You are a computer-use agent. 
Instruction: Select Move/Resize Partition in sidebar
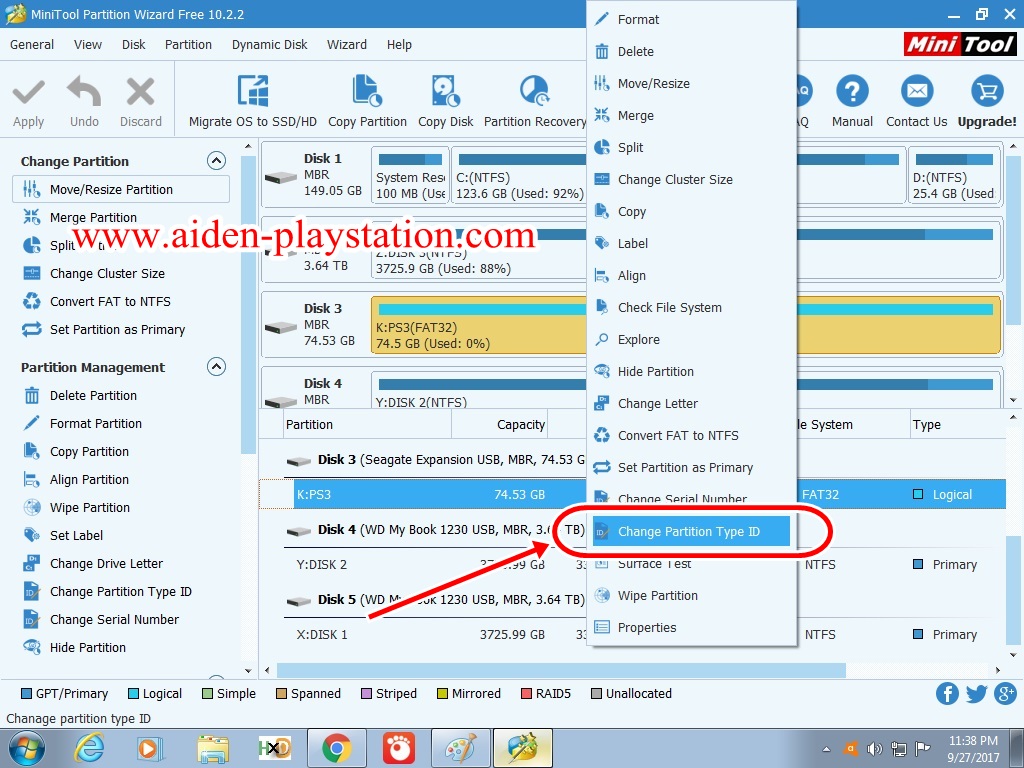click(x=121, y=189)
